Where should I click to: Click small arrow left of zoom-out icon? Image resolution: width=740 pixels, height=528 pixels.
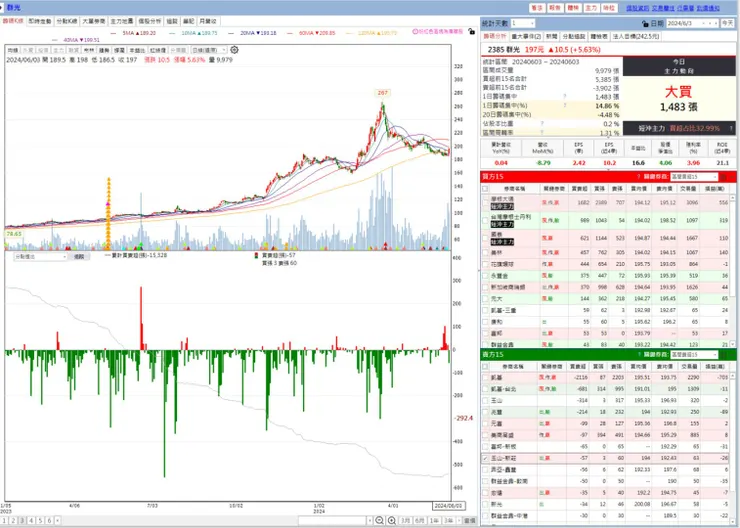[370, 520]
